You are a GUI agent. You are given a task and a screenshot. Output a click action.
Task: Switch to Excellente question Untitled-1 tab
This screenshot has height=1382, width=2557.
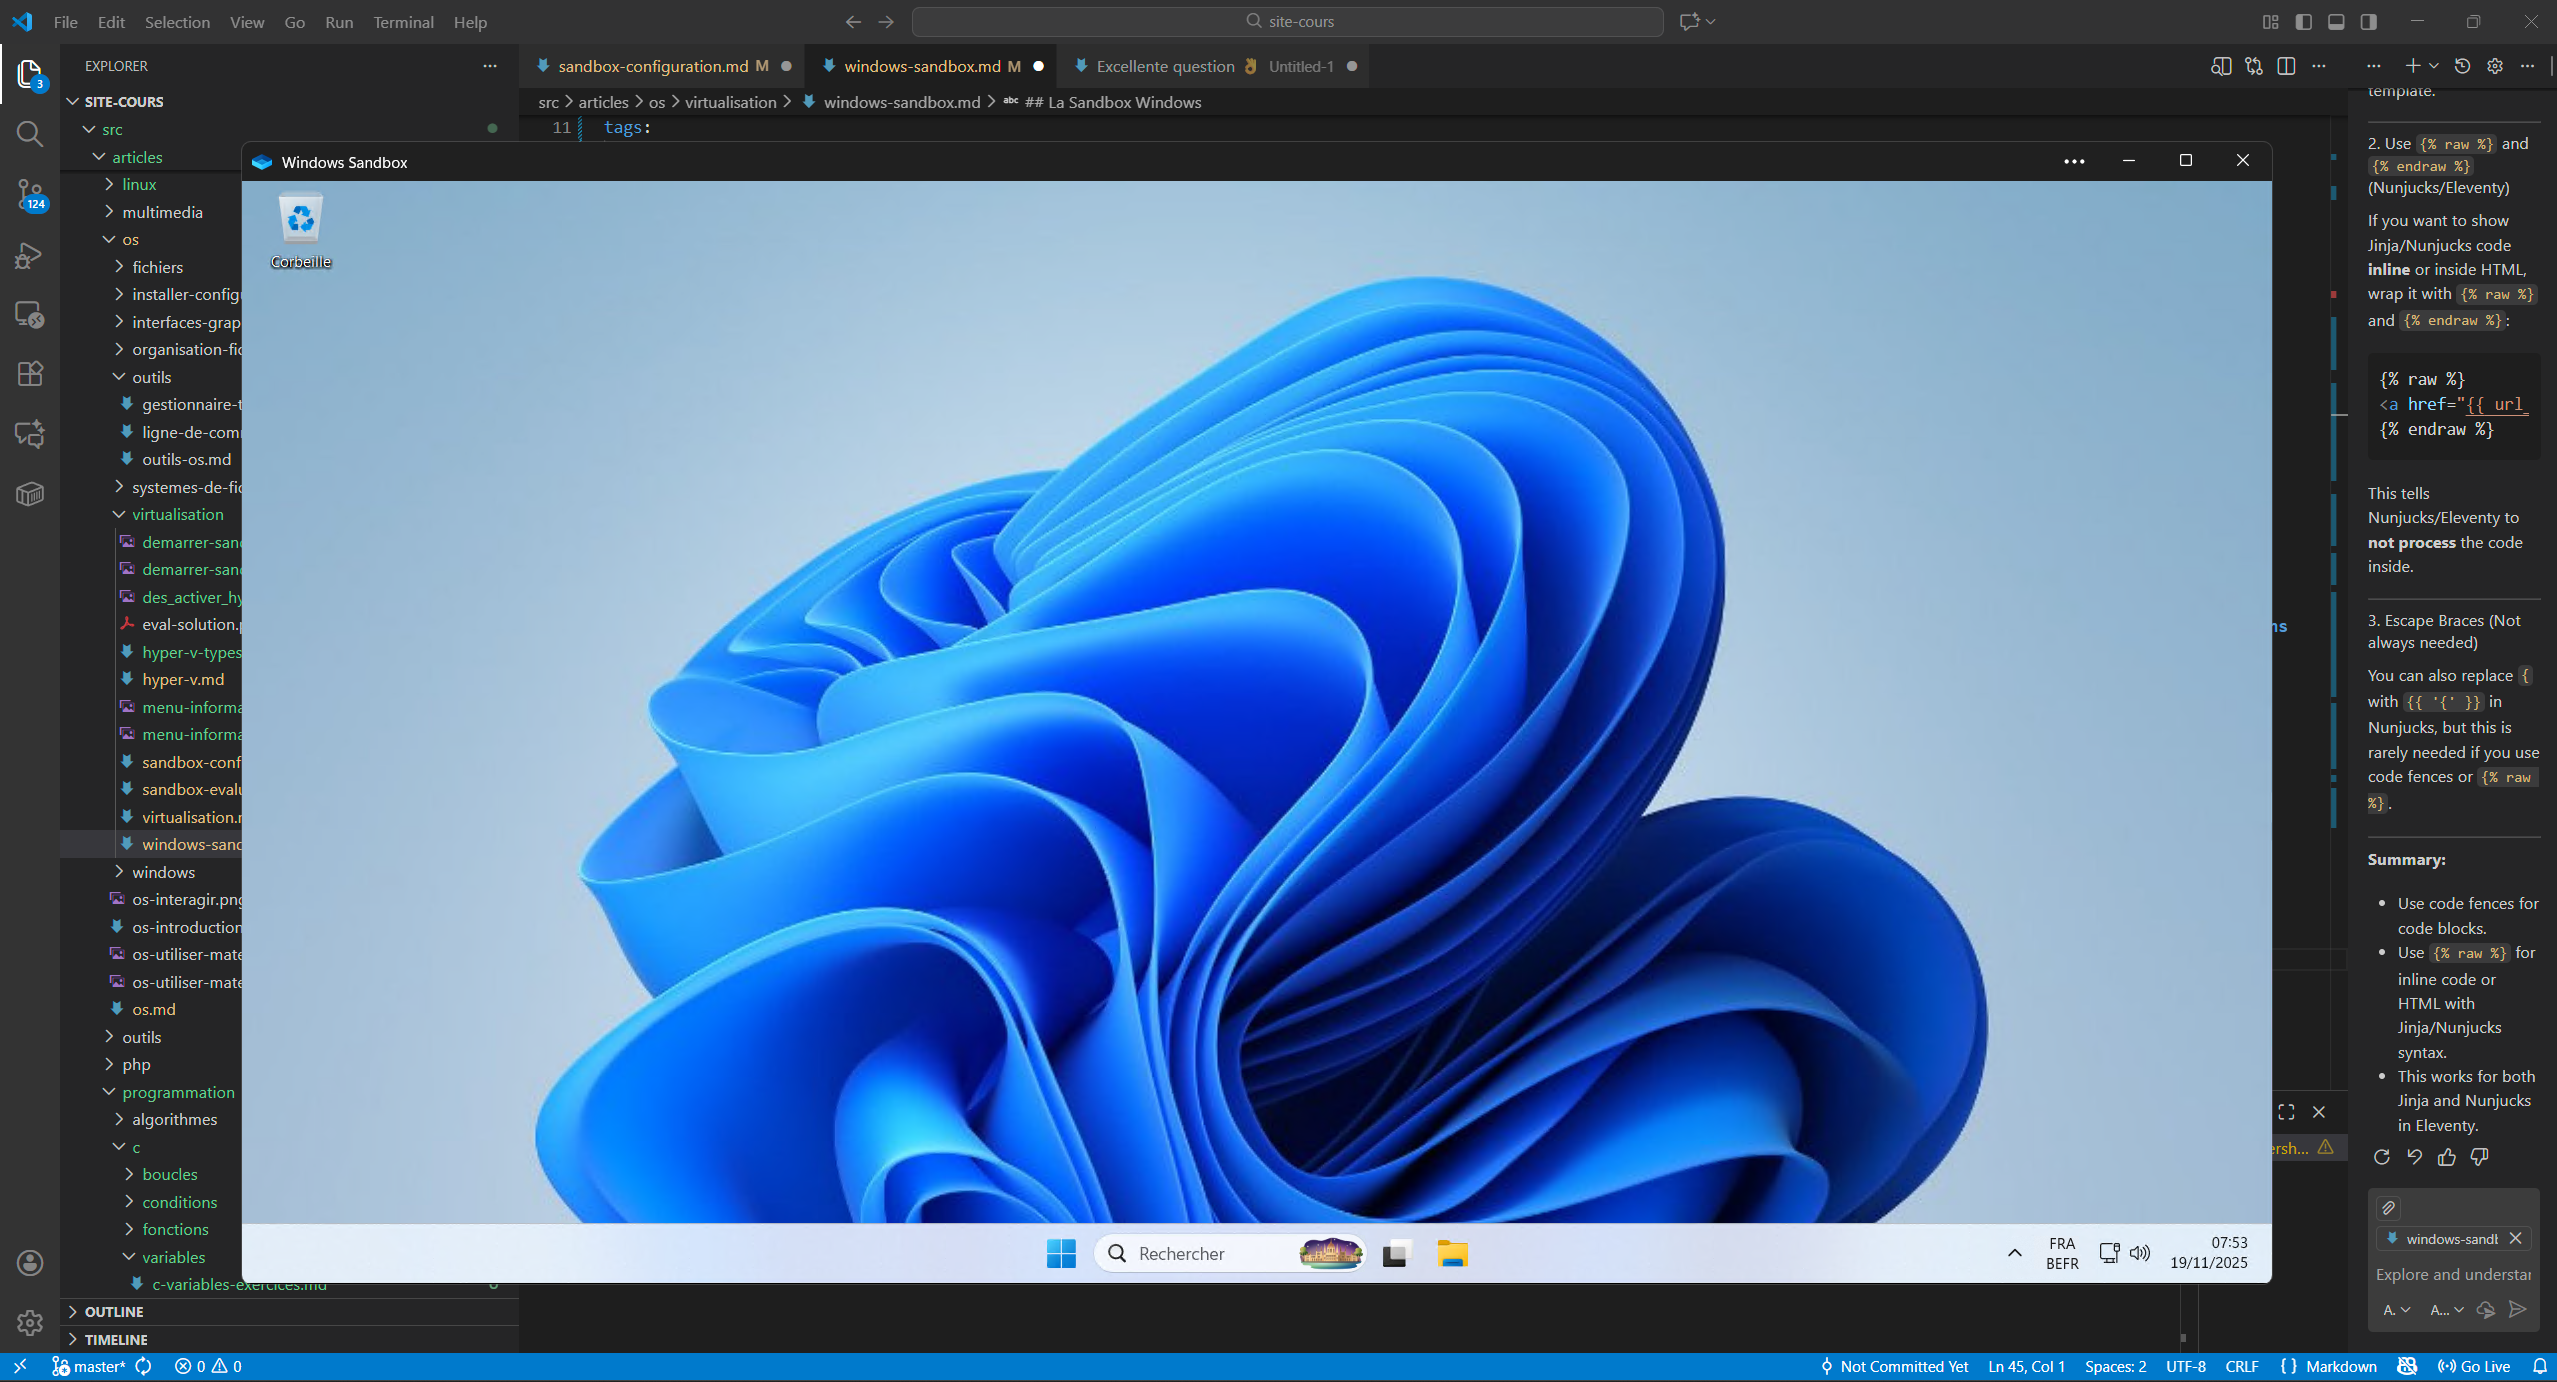[x=1215, y=66]
